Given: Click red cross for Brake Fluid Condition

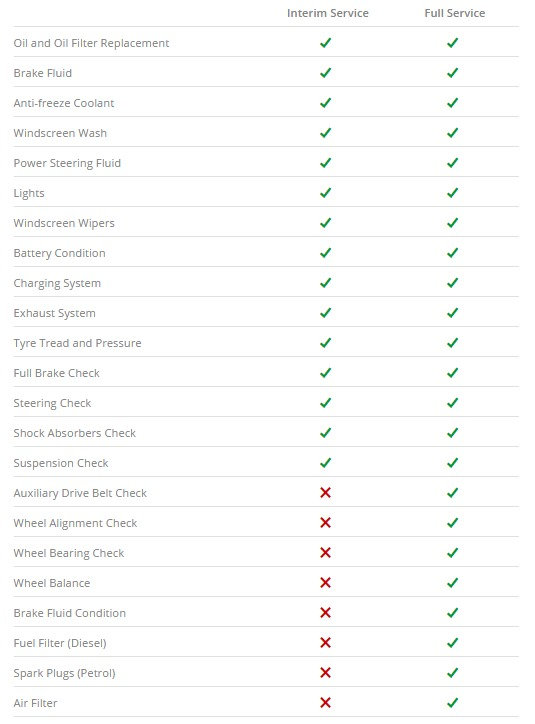Looking at the screenshot, I should click(325, 613).
